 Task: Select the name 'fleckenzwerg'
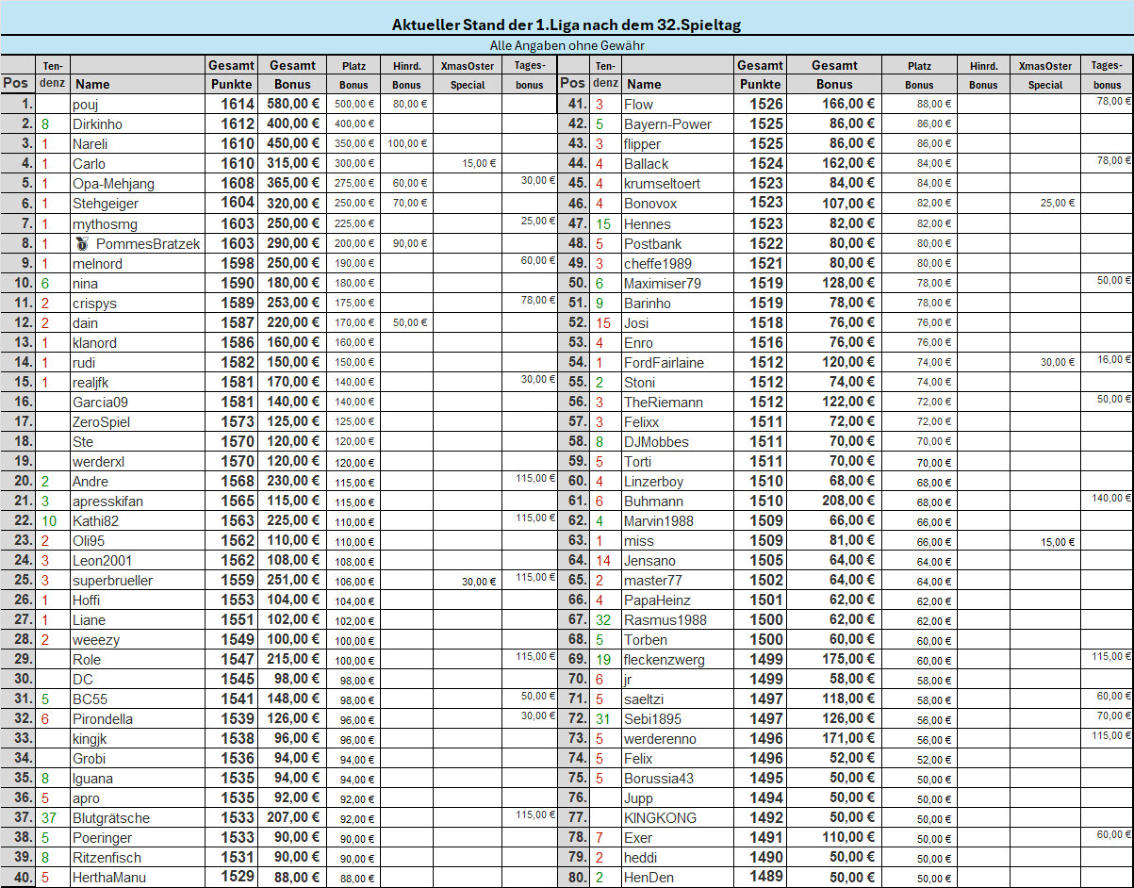pos(664,659)
